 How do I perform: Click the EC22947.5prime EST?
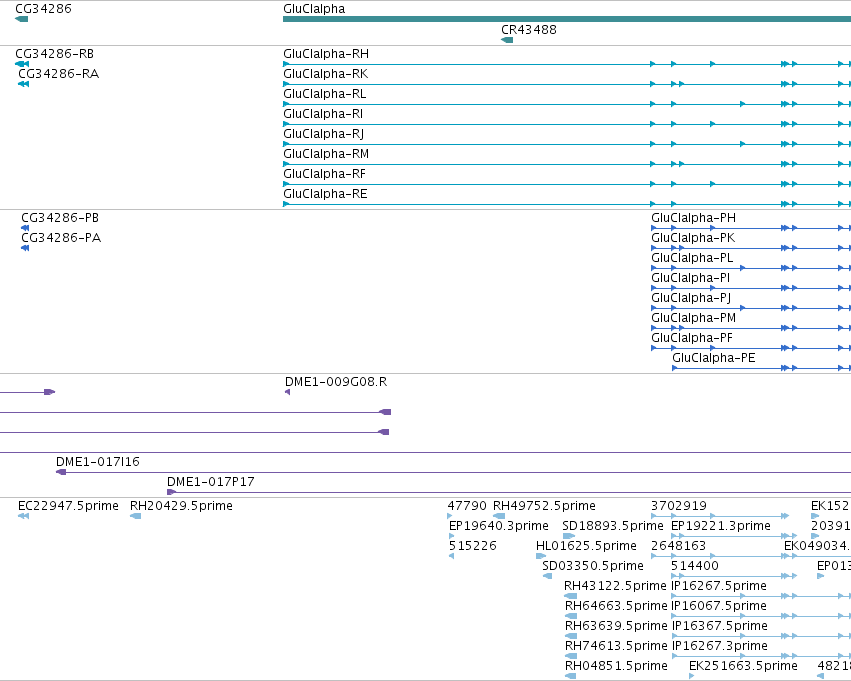(23, 517)
